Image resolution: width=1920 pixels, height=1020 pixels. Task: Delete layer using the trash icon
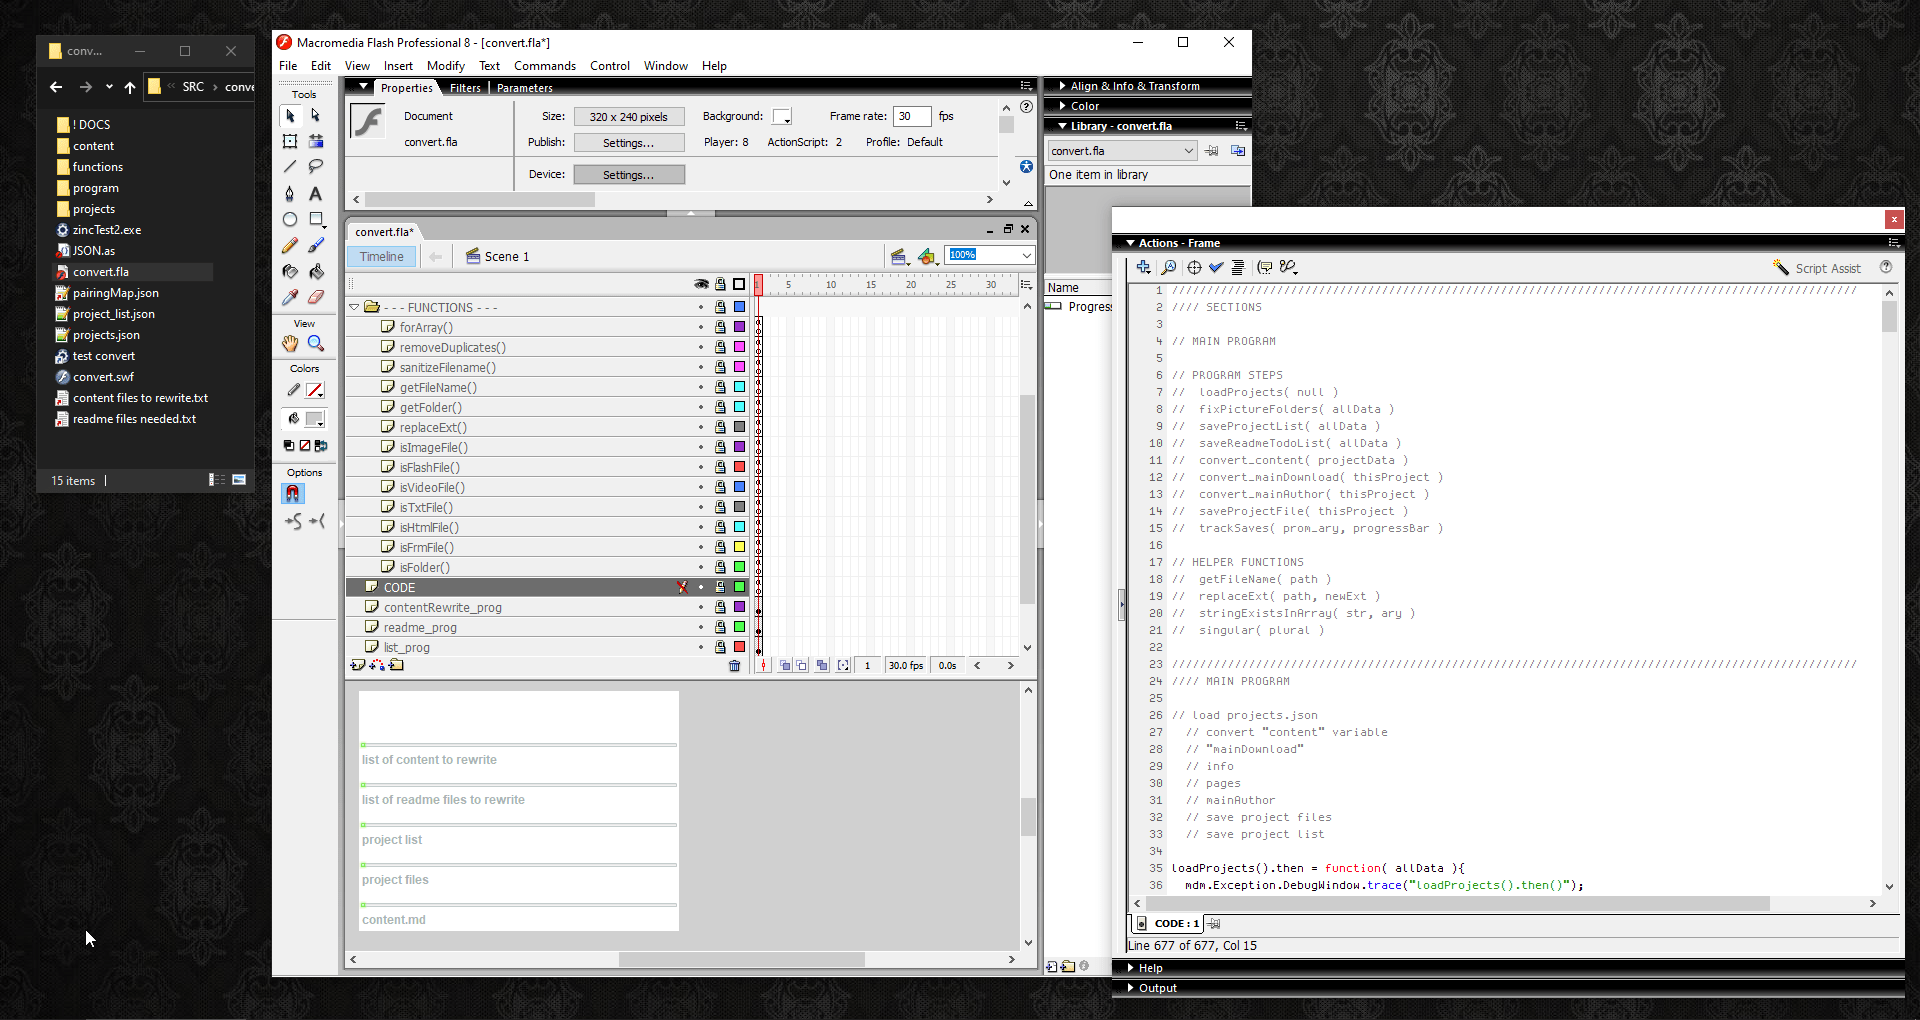[735, 666]
